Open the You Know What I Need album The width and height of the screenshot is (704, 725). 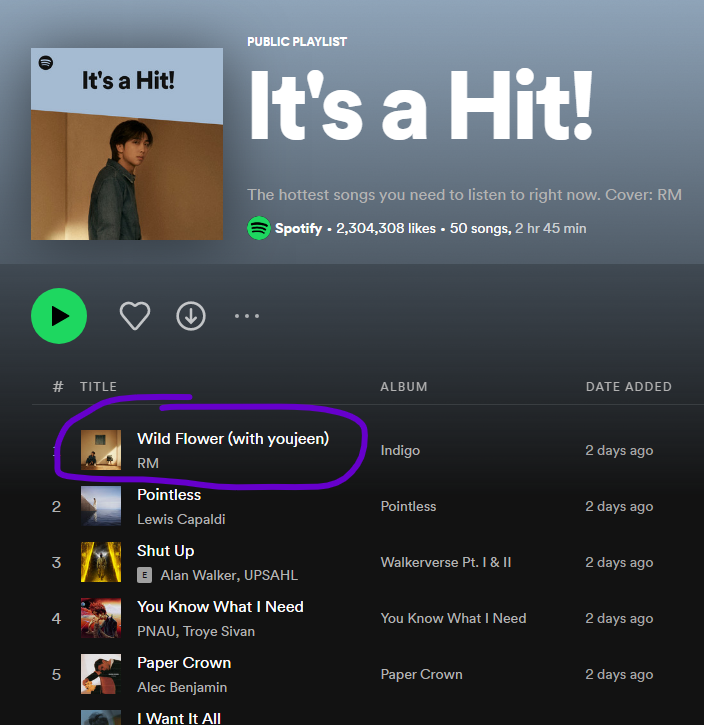(453, 618)
